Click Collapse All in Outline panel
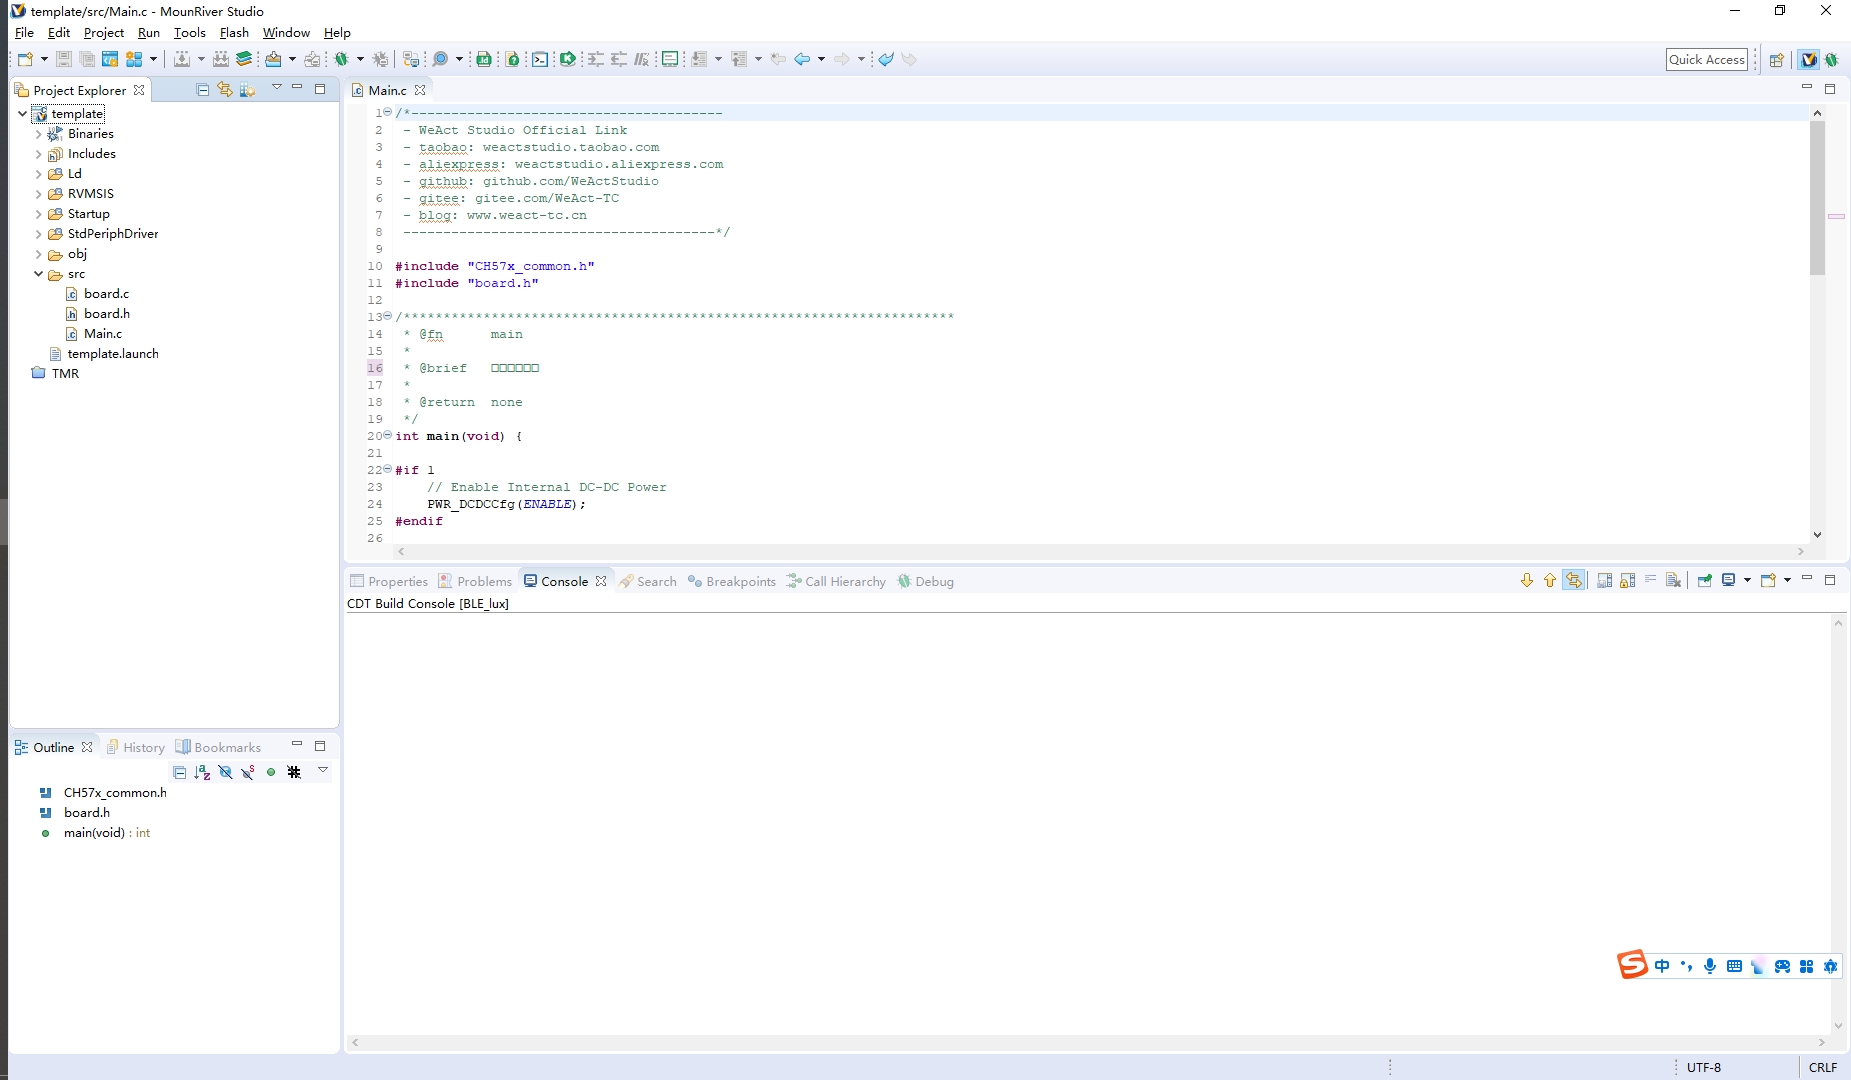The image size is (1851, 1080). (x=179, y=772)
